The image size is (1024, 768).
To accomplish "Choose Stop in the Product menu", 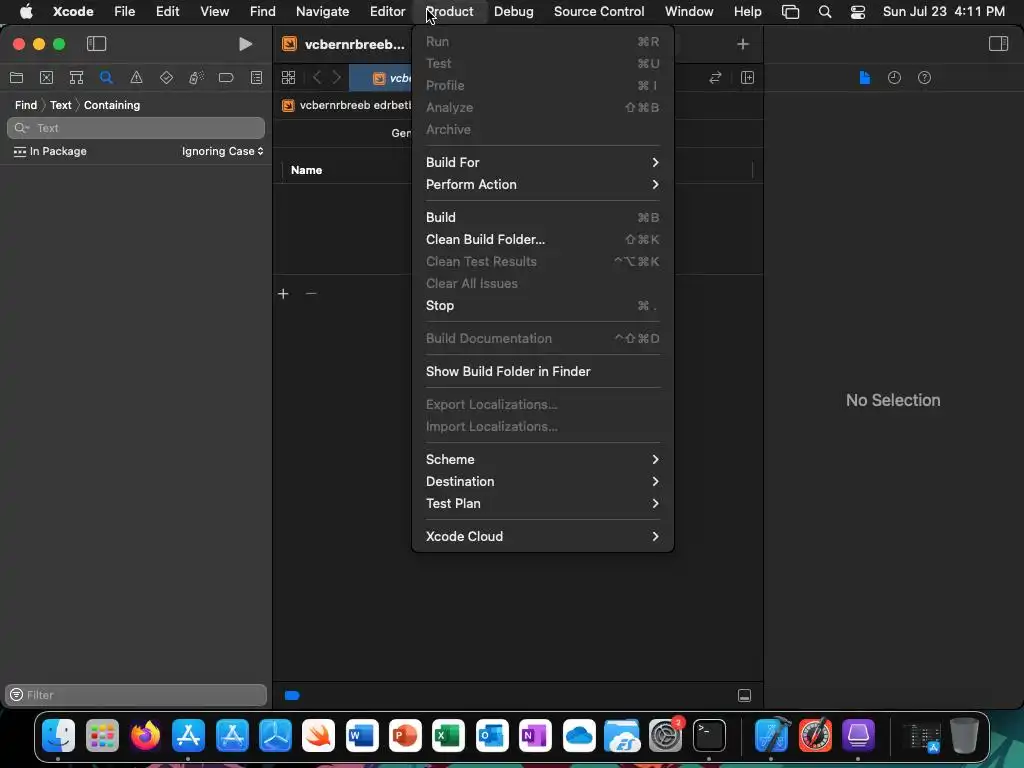I will [543, 306].
